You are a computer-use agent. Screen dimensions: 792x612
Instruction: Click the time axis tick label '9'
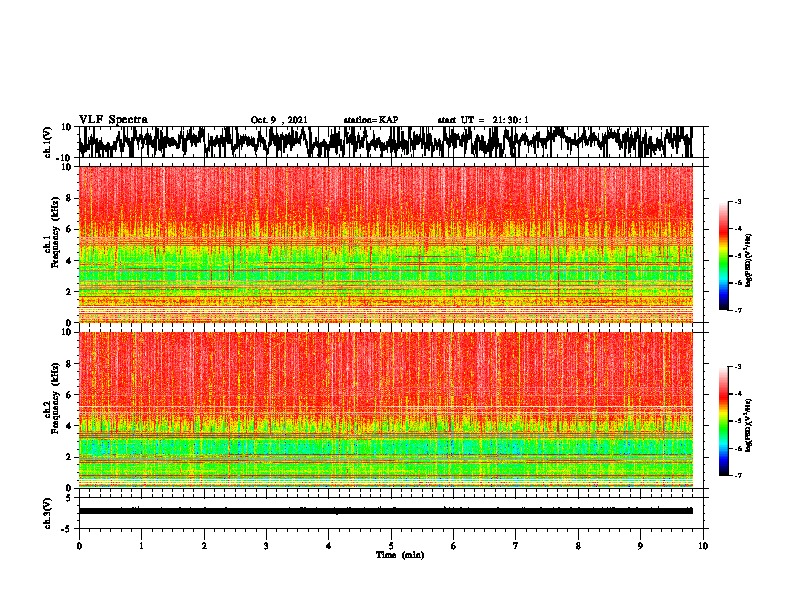click(640, 546)
